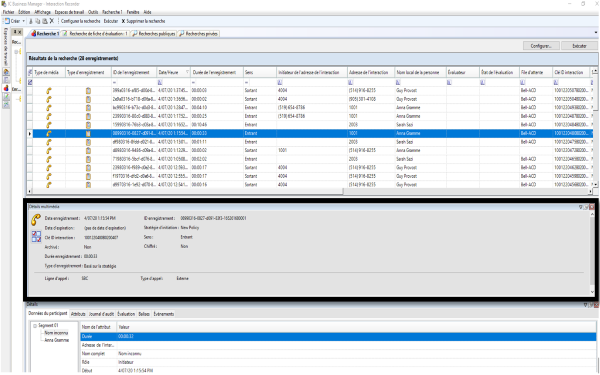The height and width of the screenshot is (375, 600).
Task: Toggle the grid header select-all checkbox
Action: [x=30, y=72]
